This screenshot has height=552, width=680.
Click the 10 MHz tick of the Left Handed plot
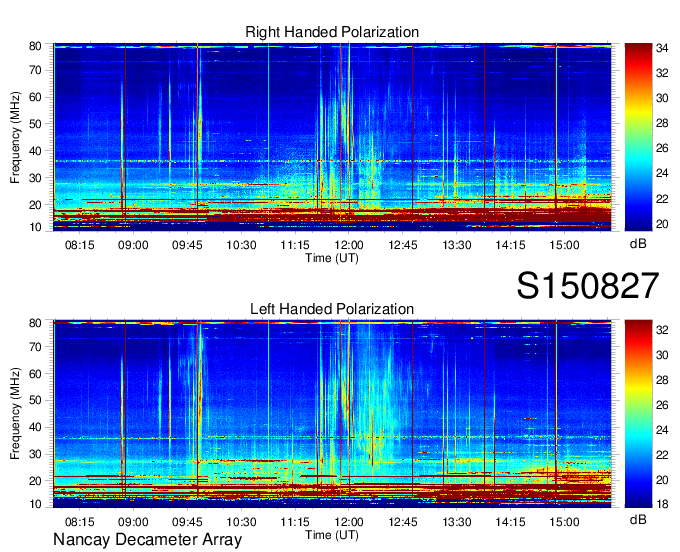(35, 504)
